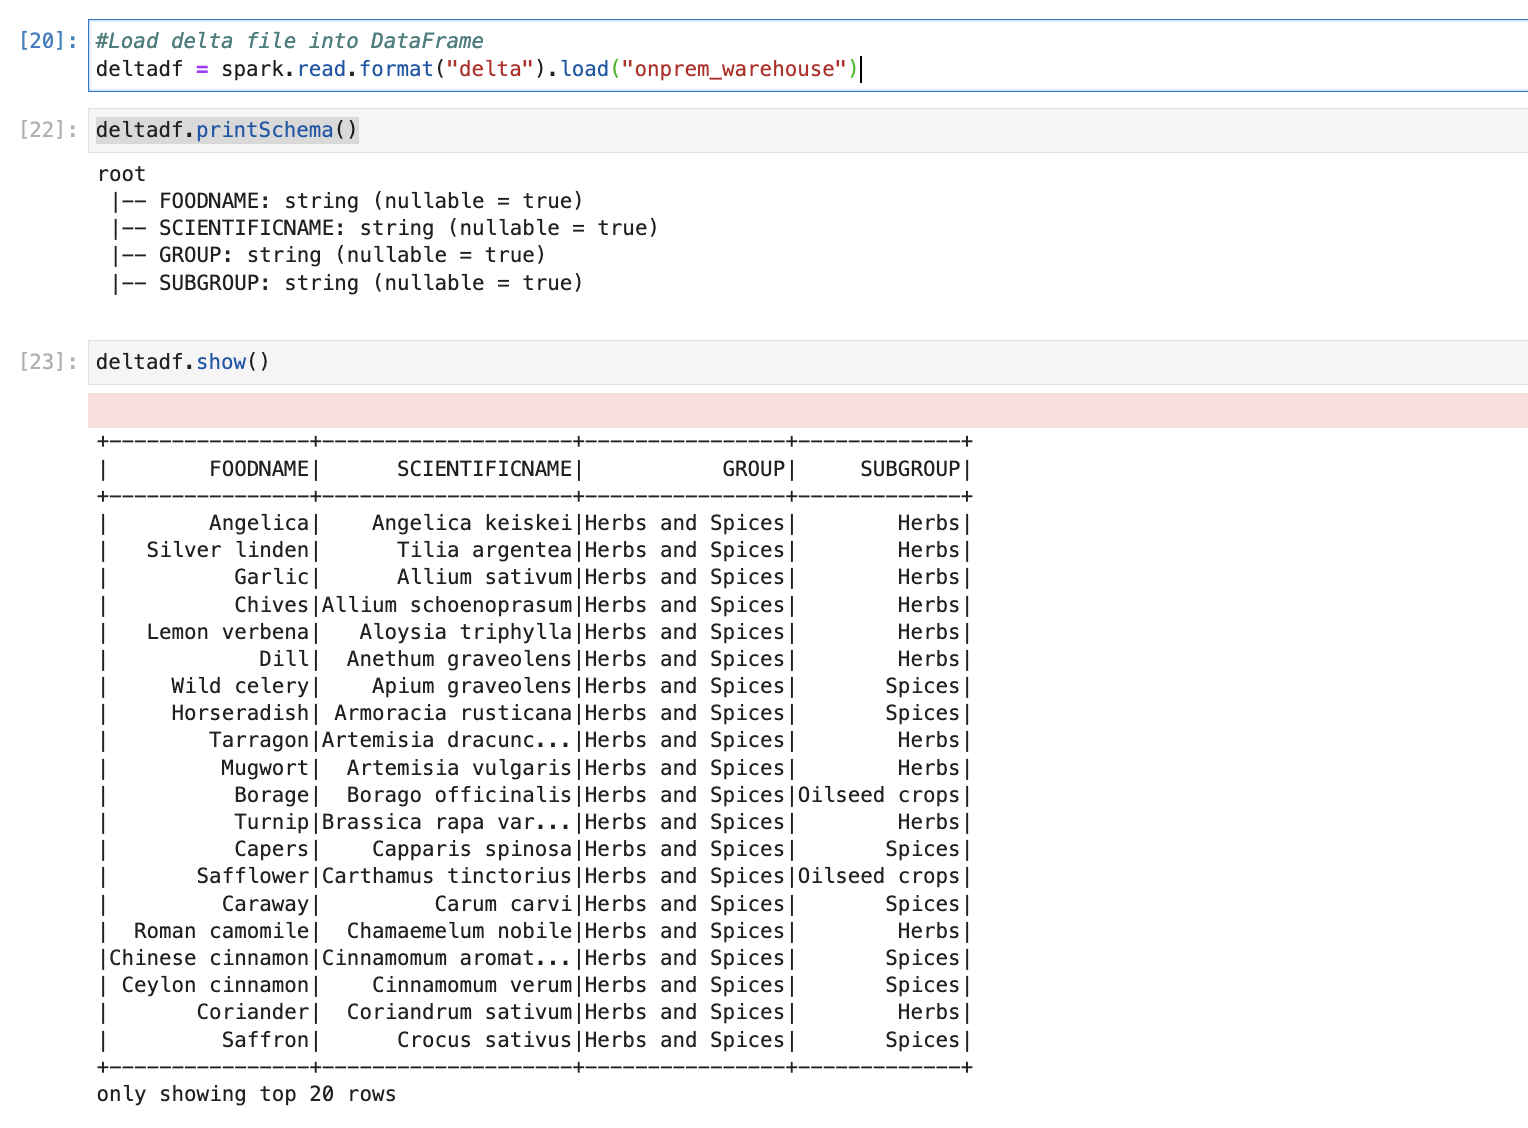Focus the deltadf.show() code cell
The width and height of the screenshot is (1528, 1128).
(x=800, y=362)
